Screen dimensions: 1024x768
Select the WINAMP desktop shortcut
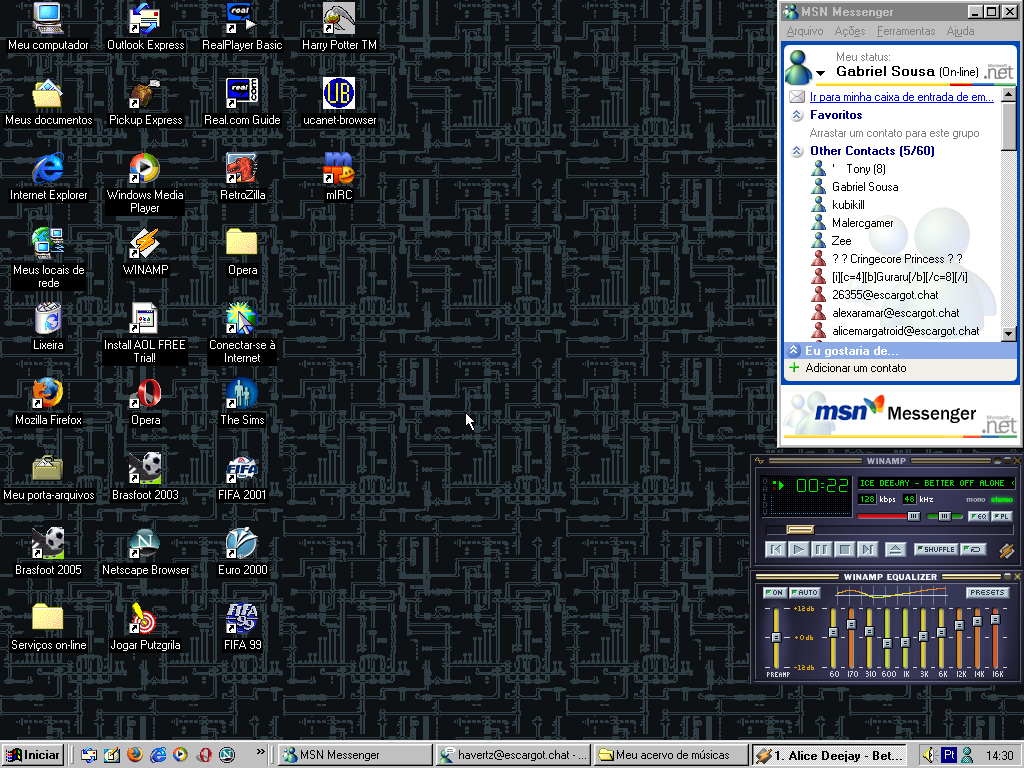[145, 251]
